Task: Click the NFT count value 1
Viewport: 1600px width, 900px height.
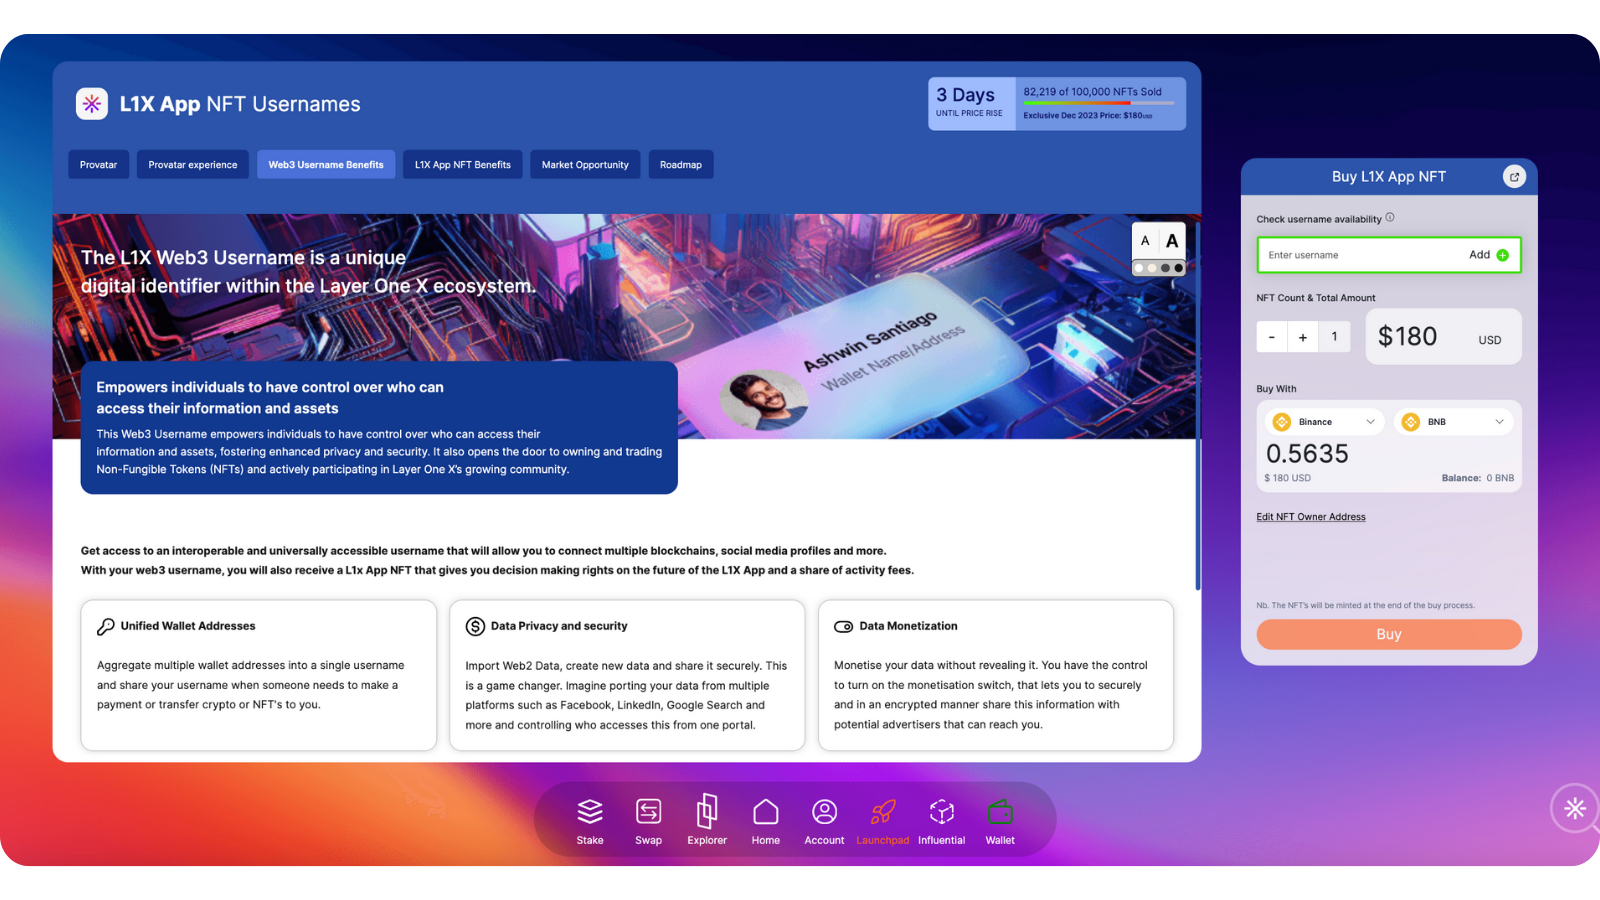Action: pos(1334,337)
